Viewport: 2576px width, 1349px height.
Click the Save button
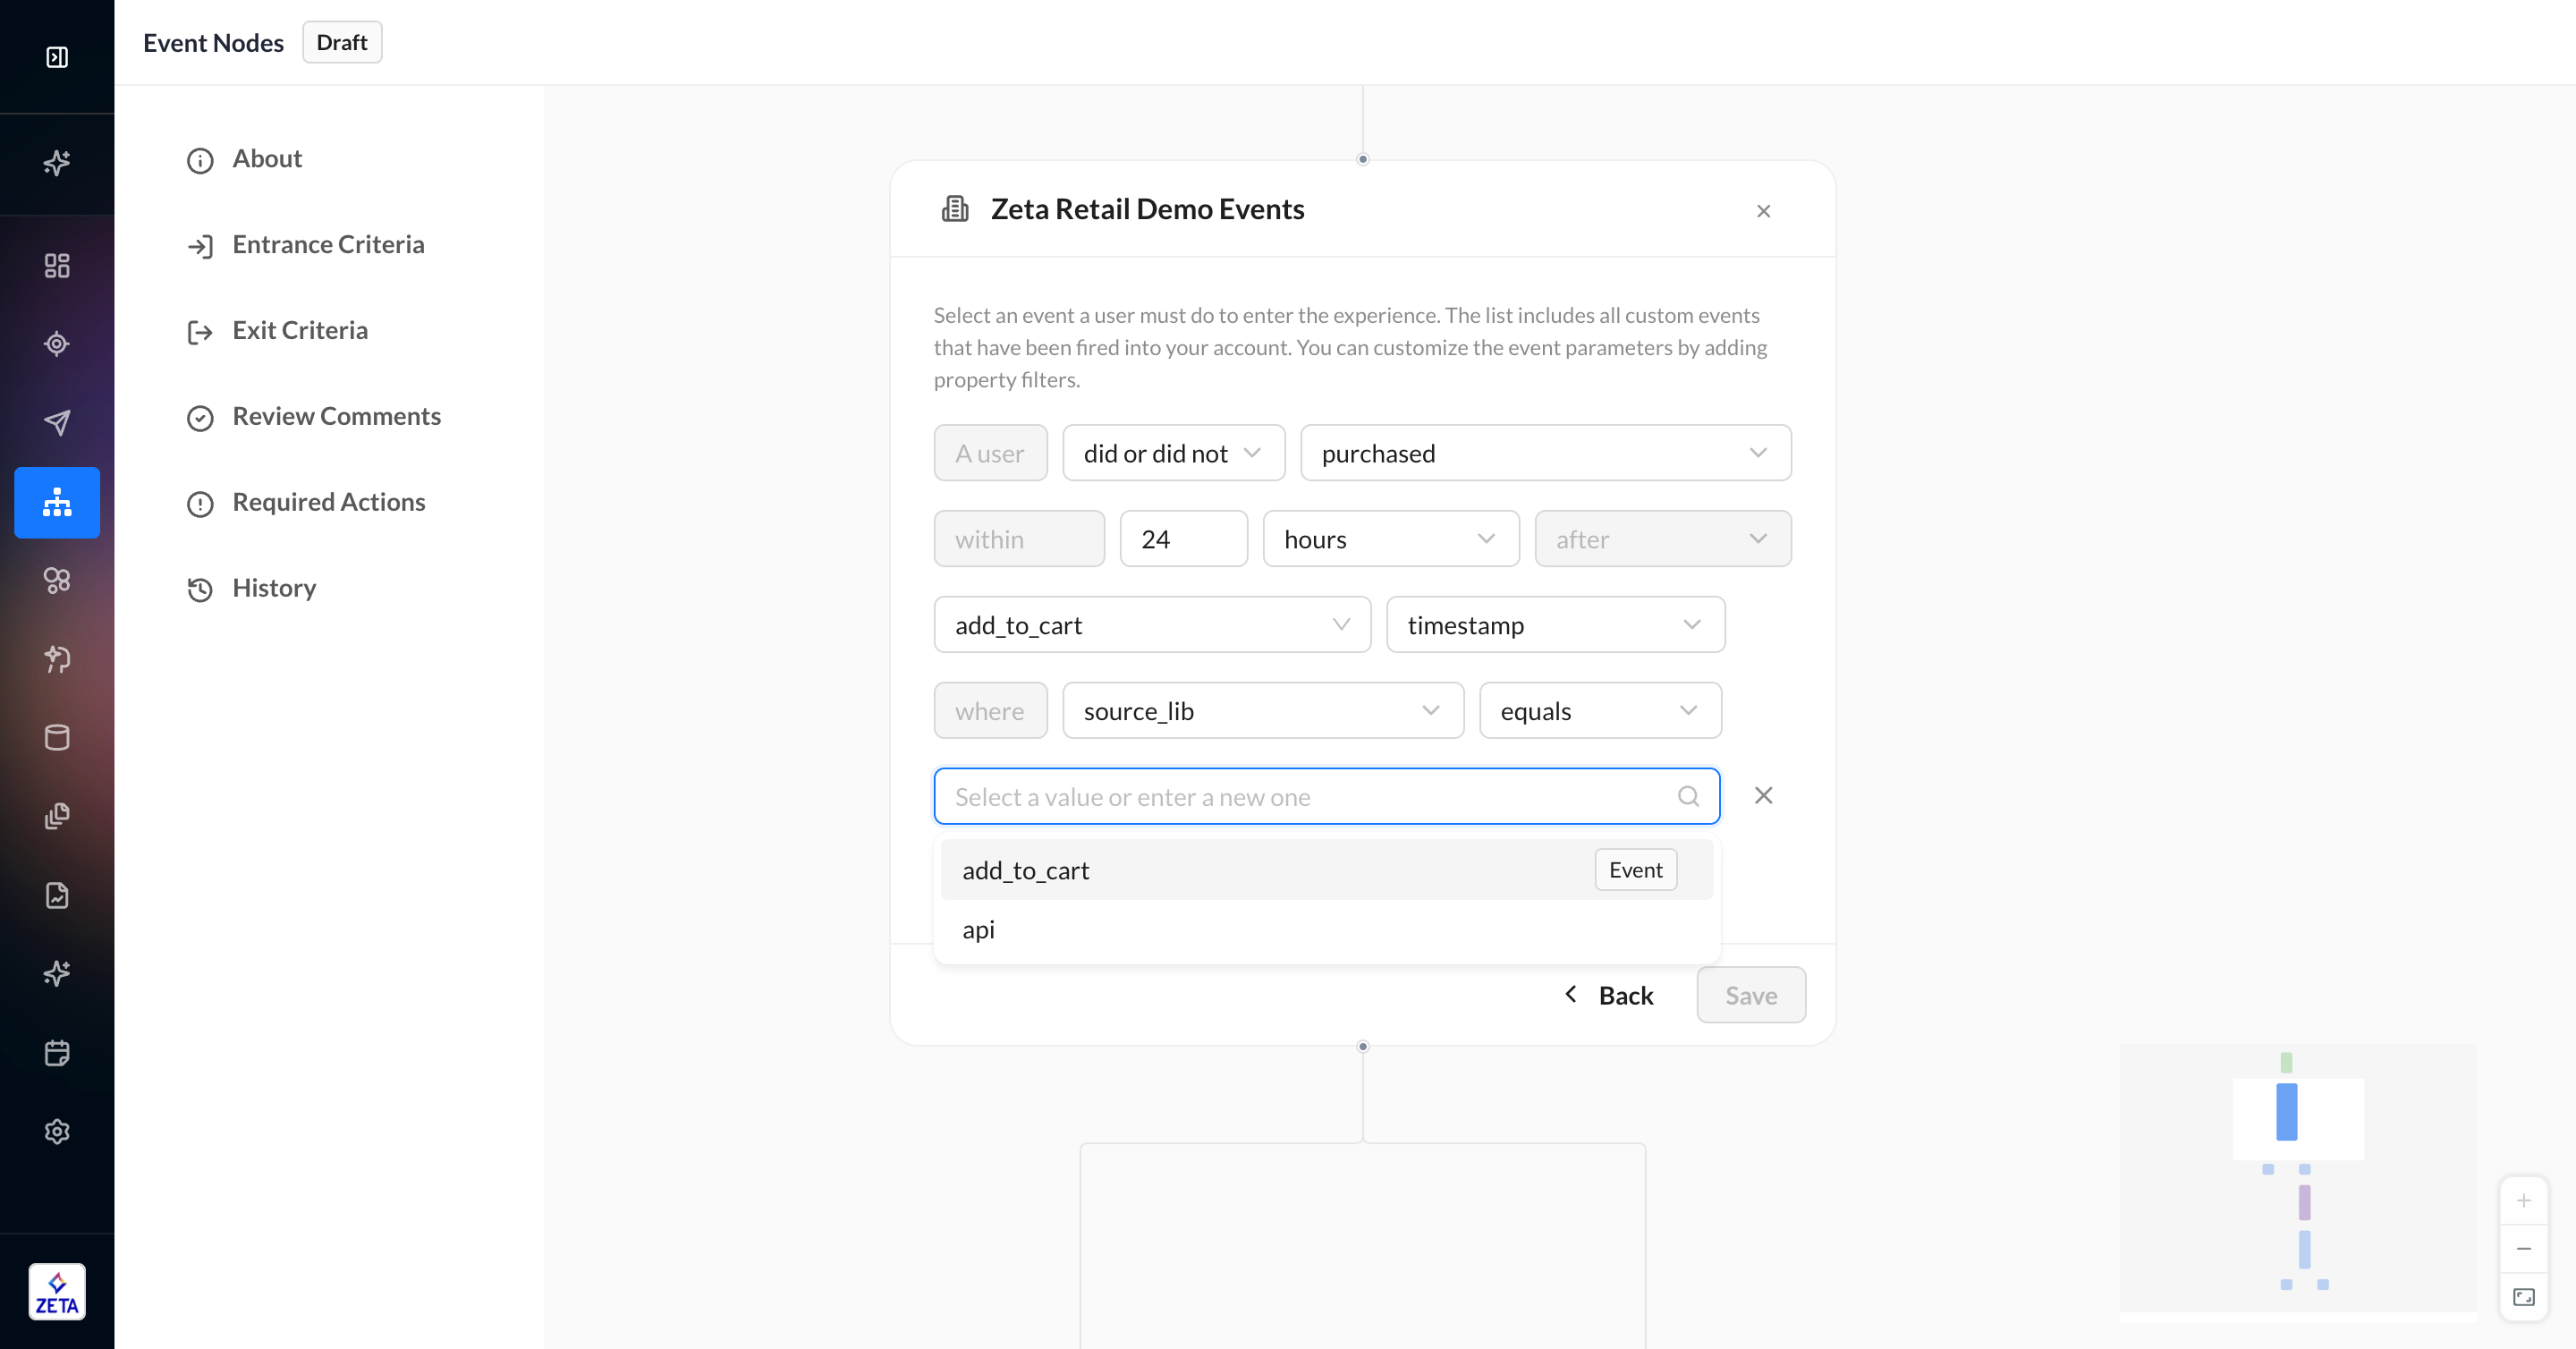pyautogui.click(x=1750, y=996)
